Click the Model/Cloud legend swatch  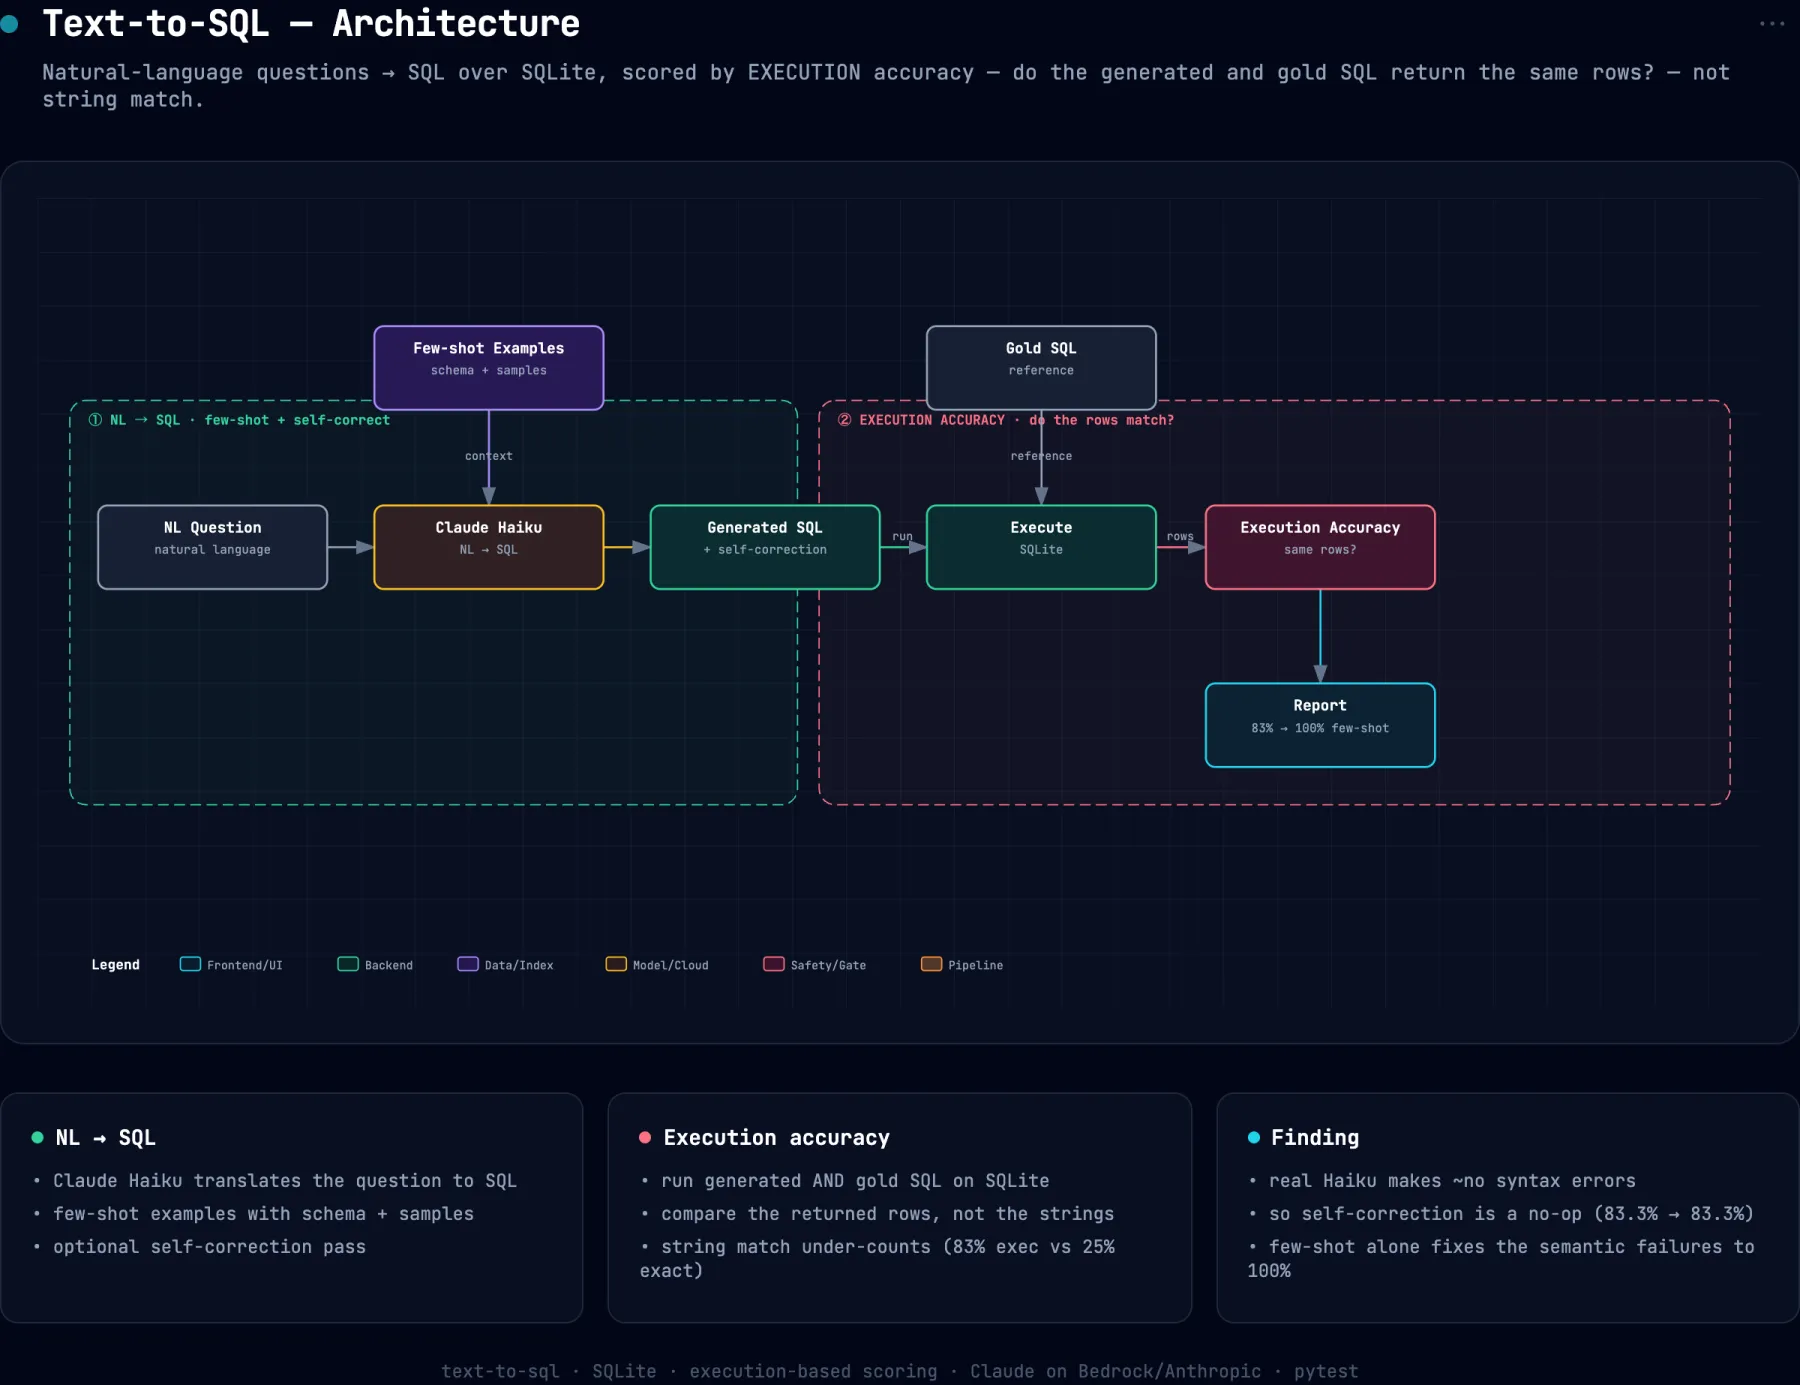point(616,964)
